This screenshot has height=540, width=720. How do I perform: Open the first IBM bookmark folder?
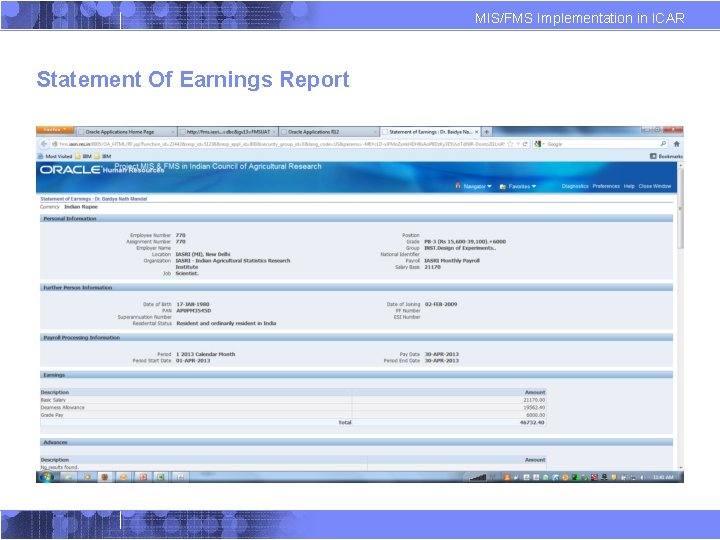(83, 156)
